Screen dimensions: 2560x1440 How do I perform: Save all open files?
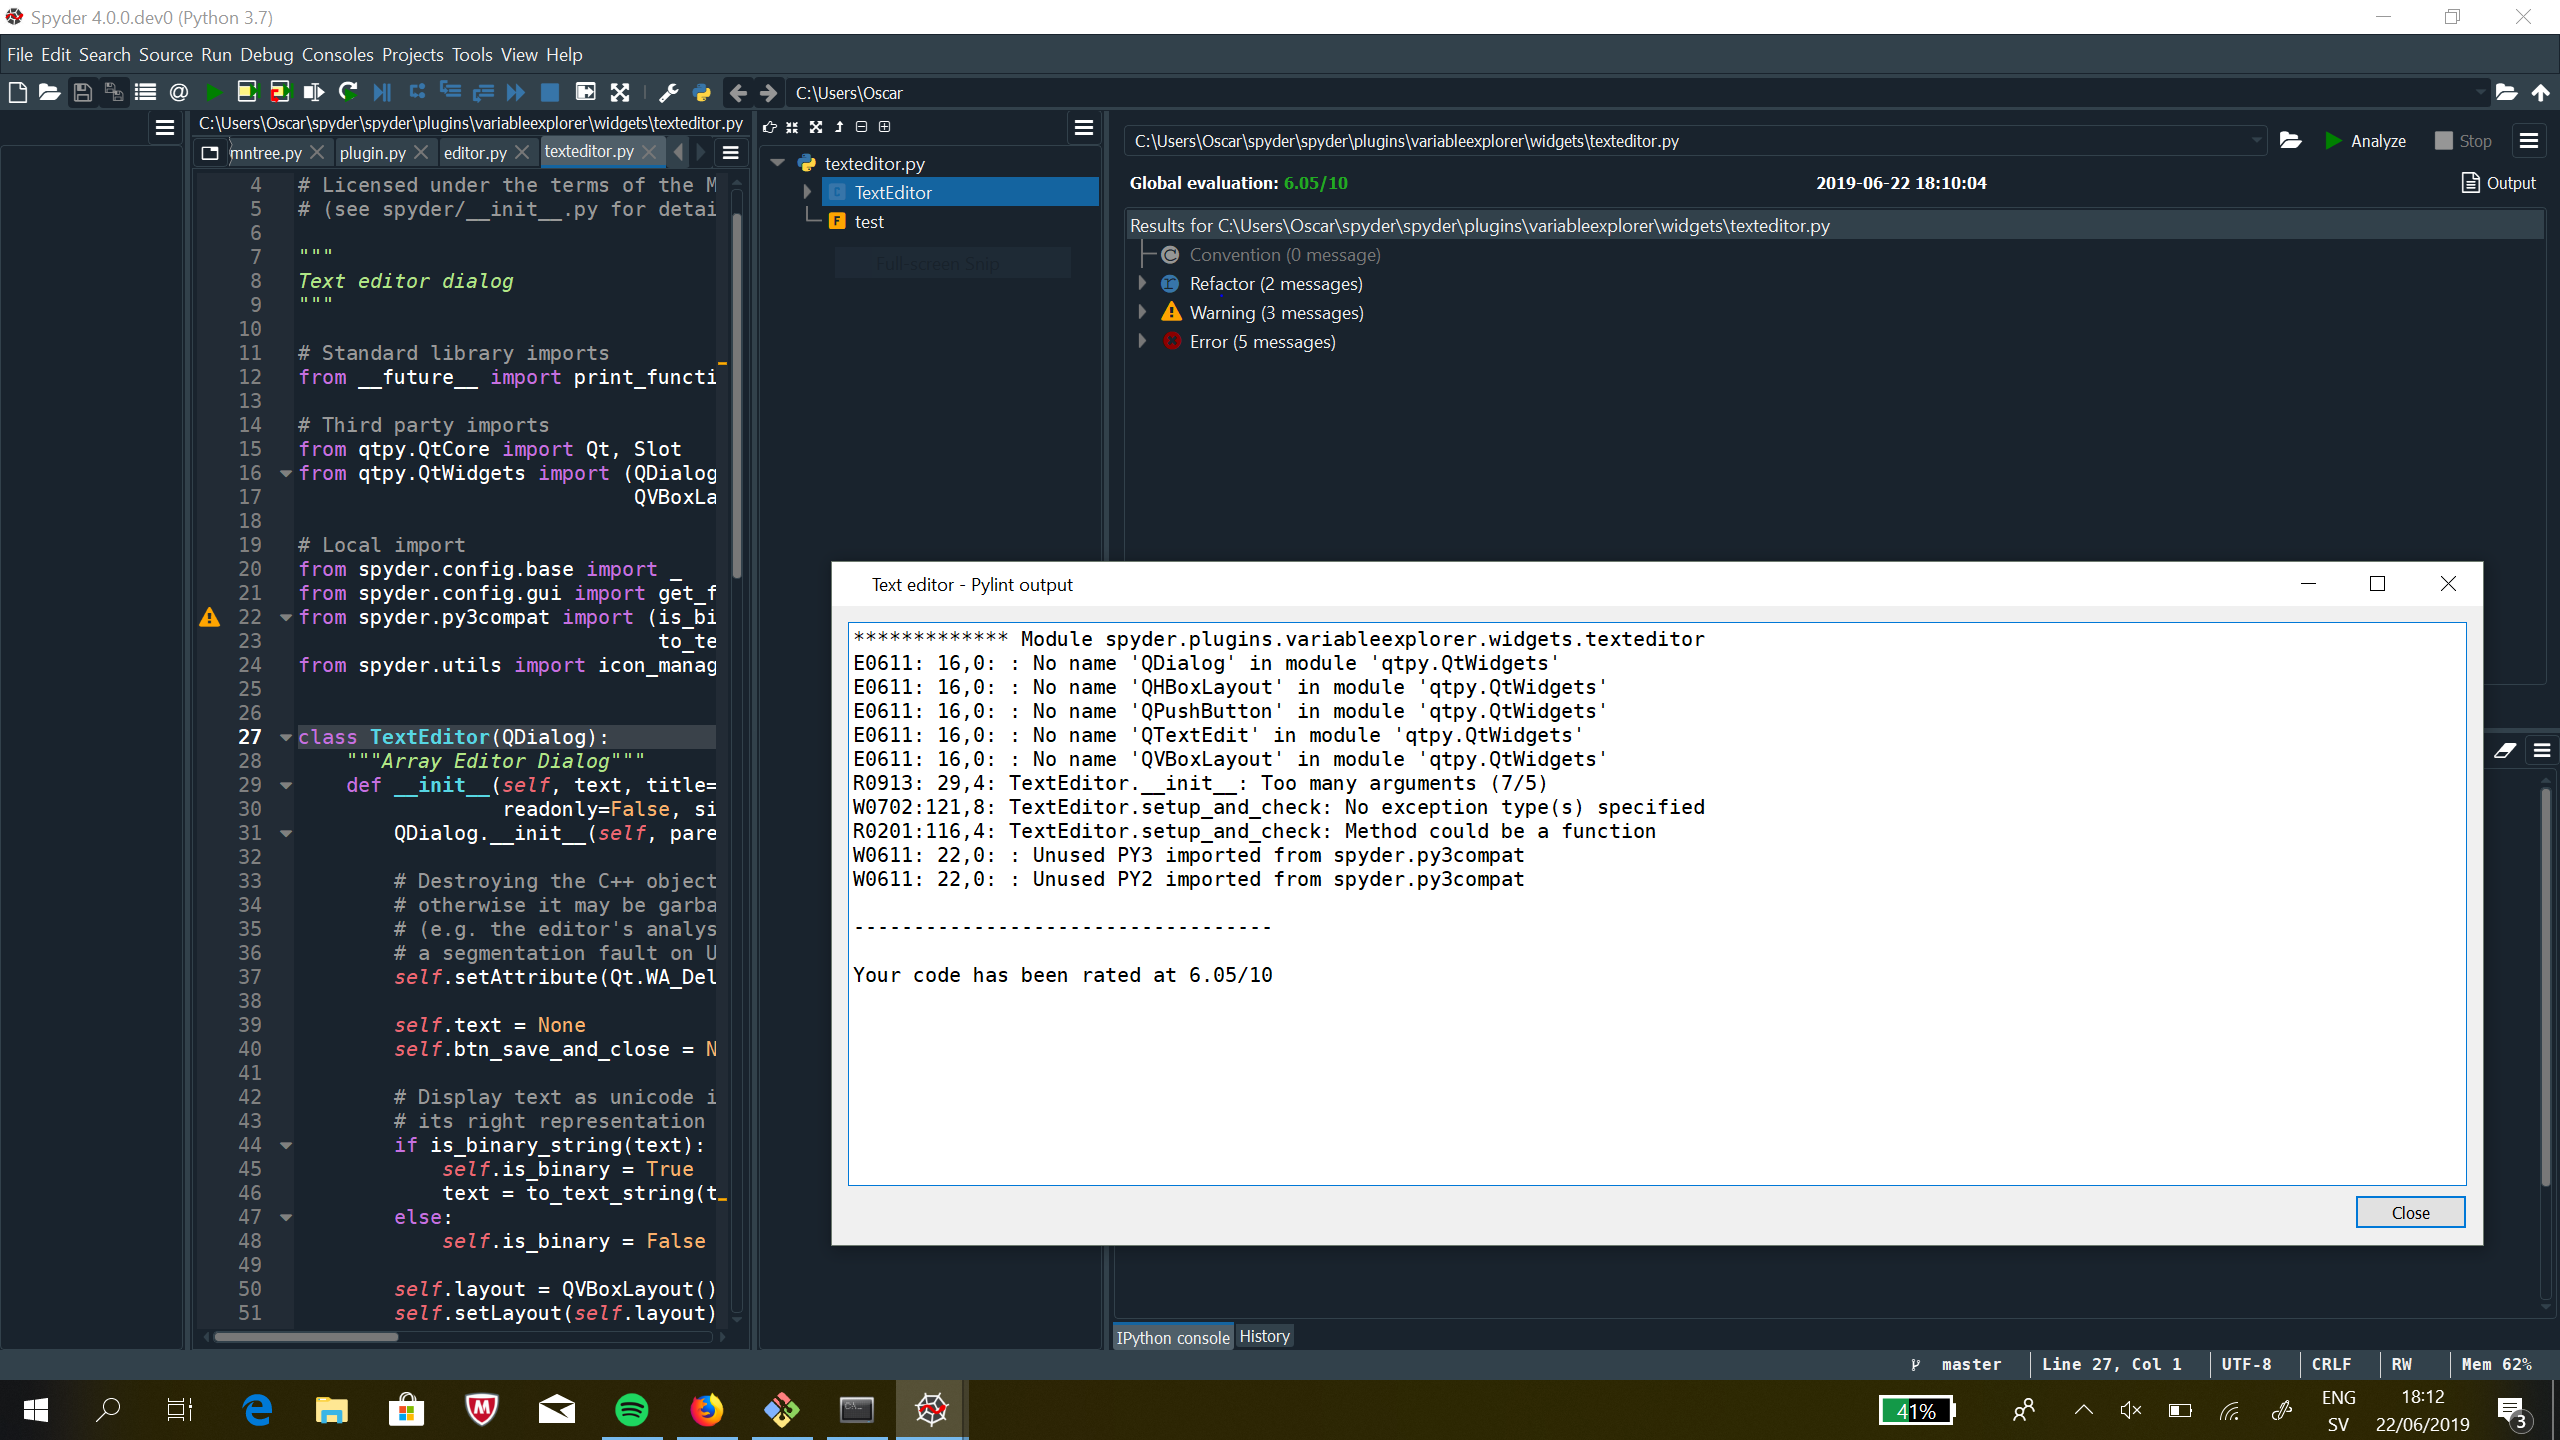coord(114,92)
